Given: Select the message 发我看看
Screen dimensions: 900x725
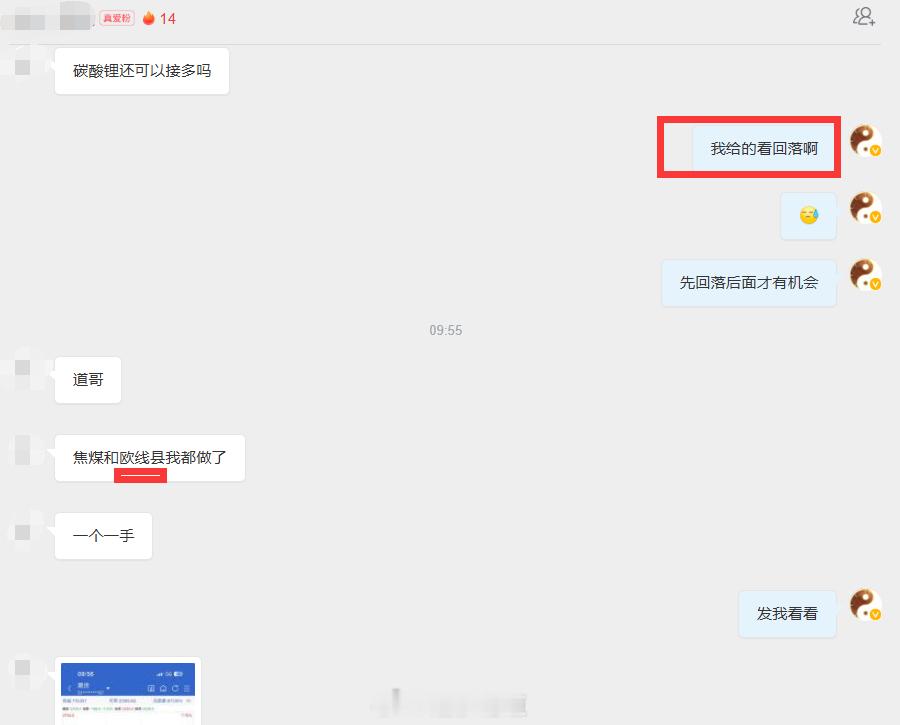Looking at the screenshot, I should [787, 614].
